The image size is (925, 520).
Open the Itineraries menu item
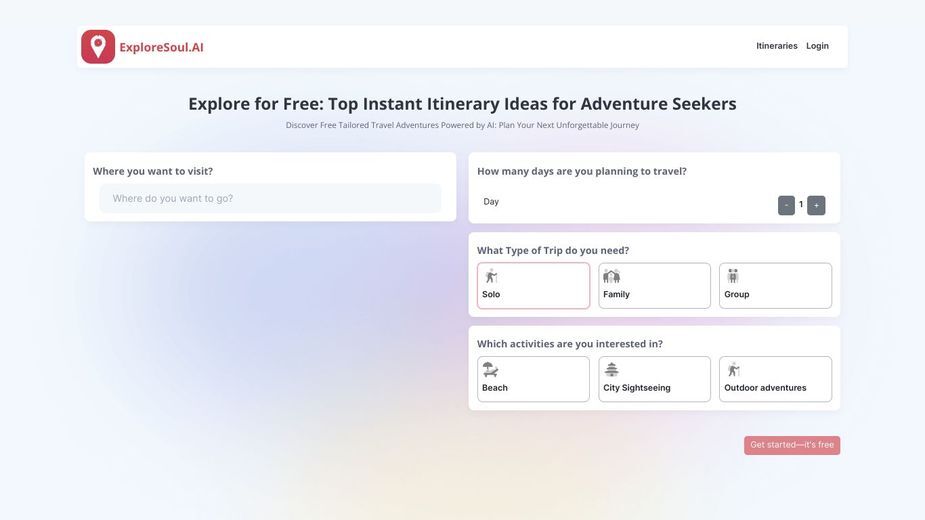pyautogui.click(x=776, y=46)
